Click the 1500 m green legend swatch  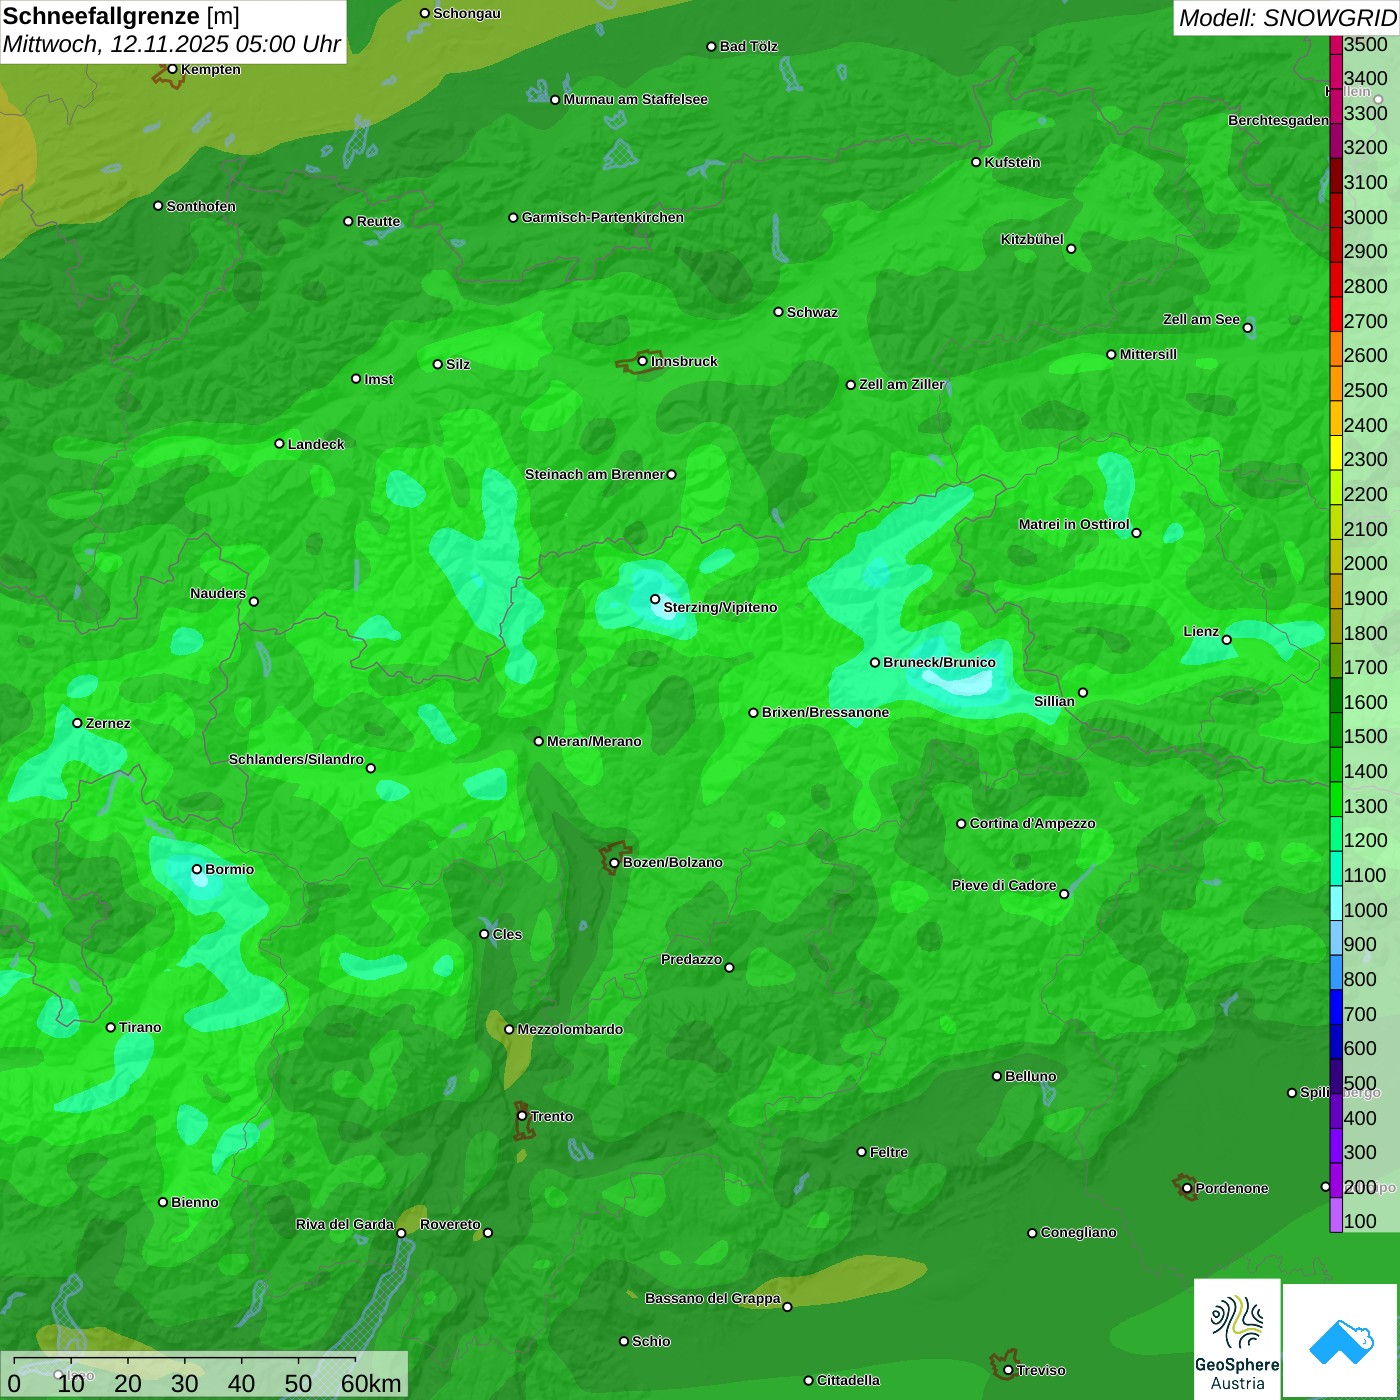[1336, 729]
